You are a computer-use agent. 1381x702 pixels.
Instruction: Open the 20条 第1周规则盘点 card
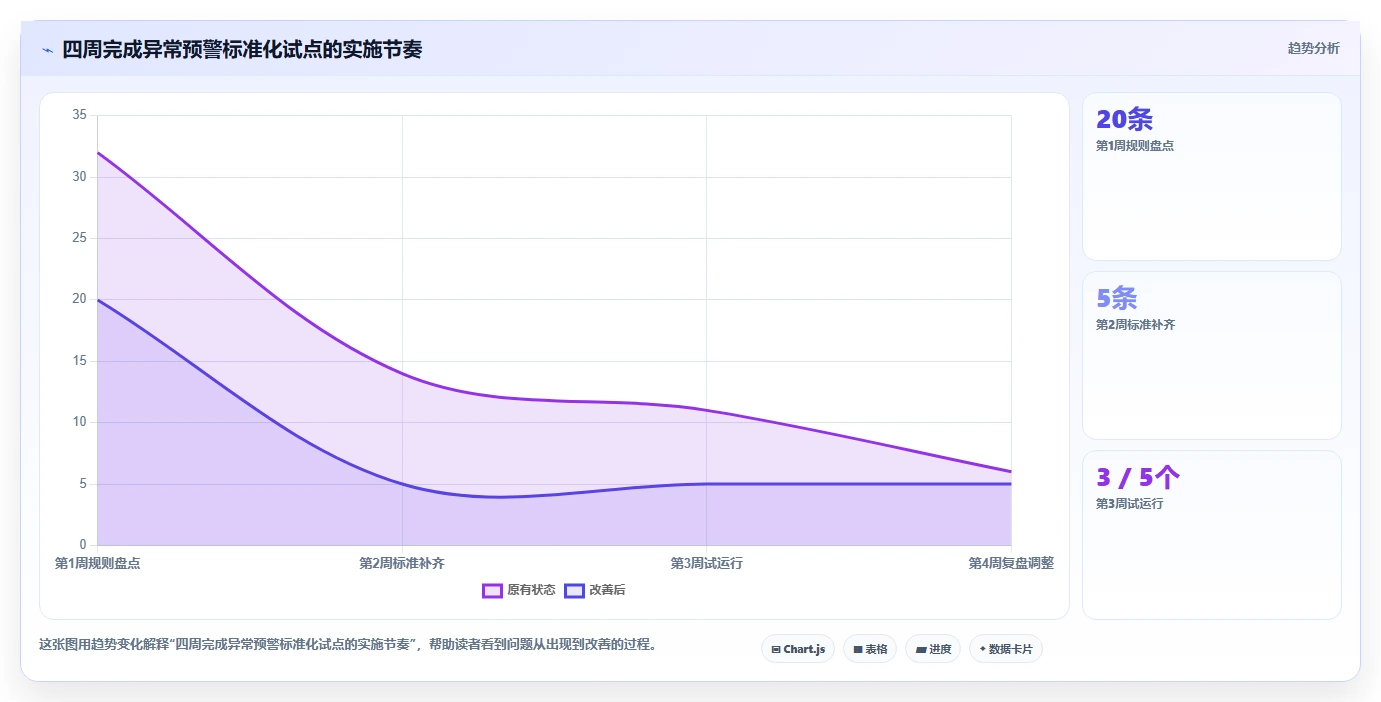click(x=1211, y=177)
